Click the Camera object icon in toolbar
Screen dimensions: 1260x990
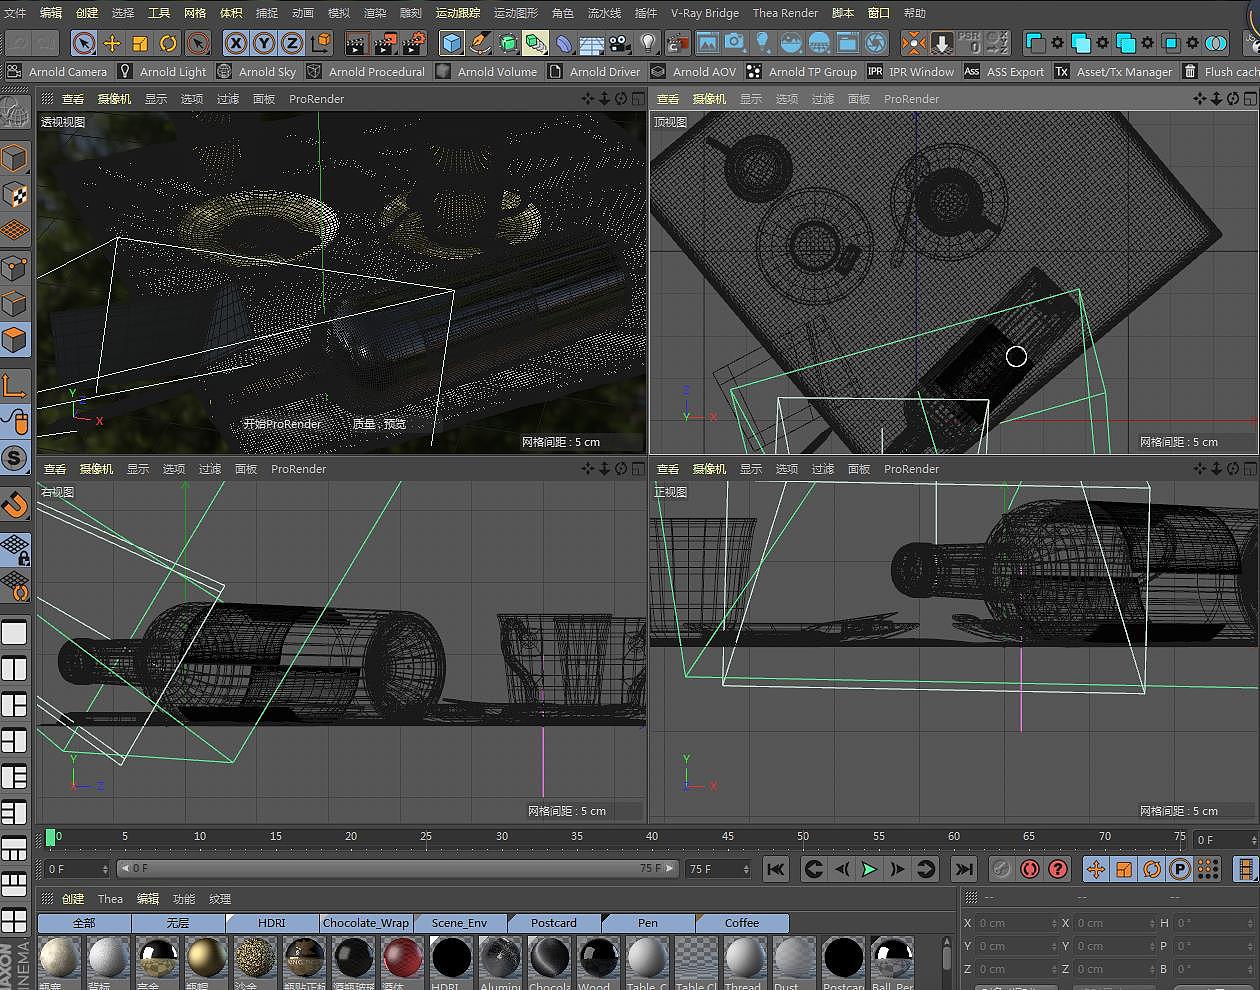click(x=620, y=43)
